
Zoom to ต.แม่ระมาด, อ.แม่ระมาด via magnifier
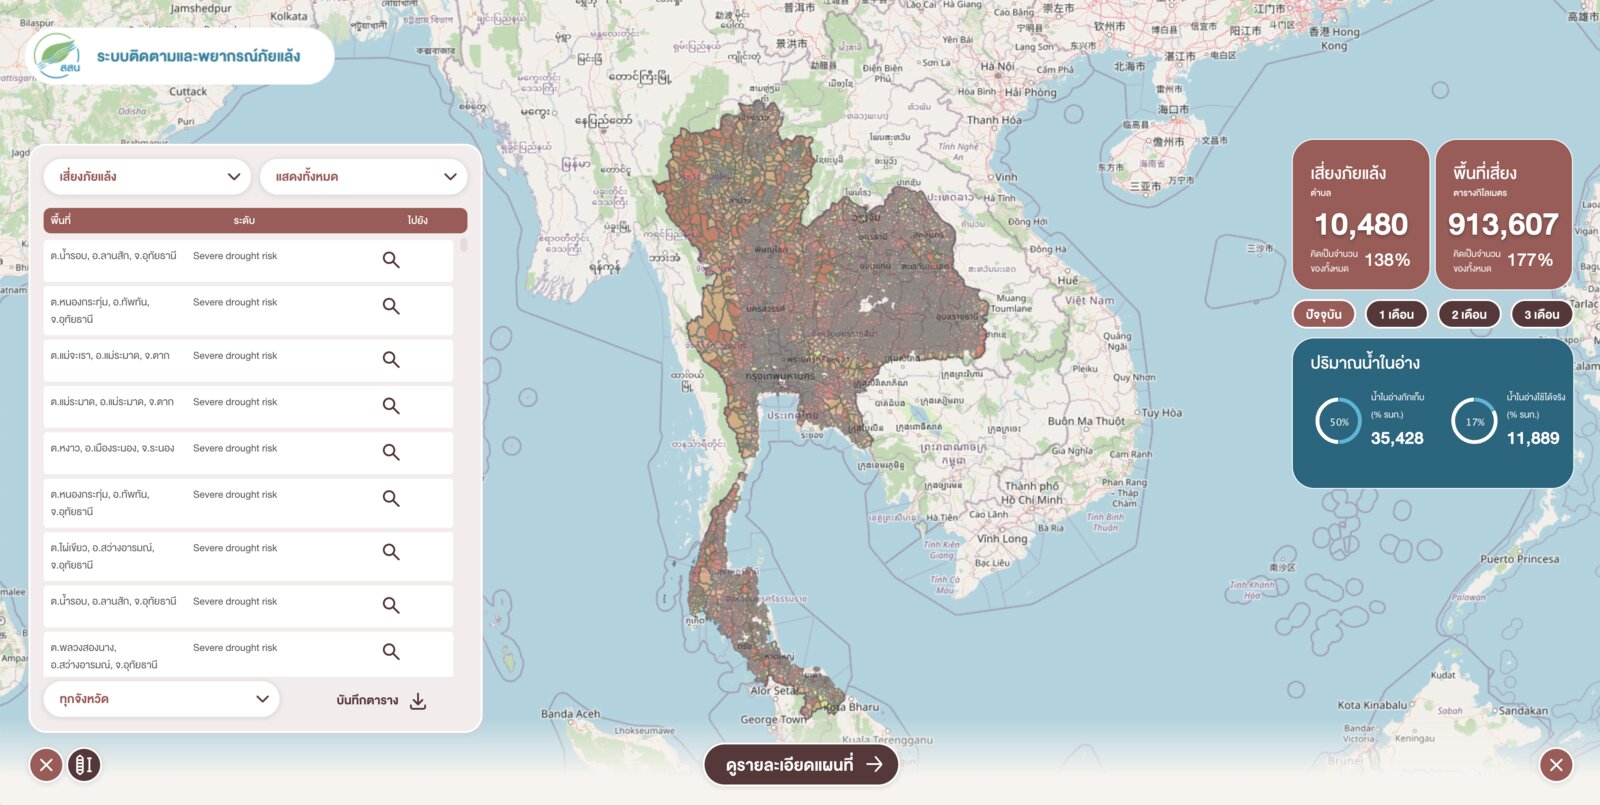[x=391, y=406]
